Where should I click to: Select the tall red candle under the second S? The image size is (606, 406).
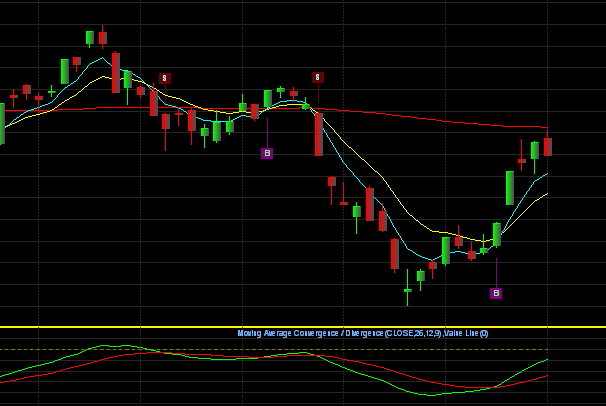point(319,134)
